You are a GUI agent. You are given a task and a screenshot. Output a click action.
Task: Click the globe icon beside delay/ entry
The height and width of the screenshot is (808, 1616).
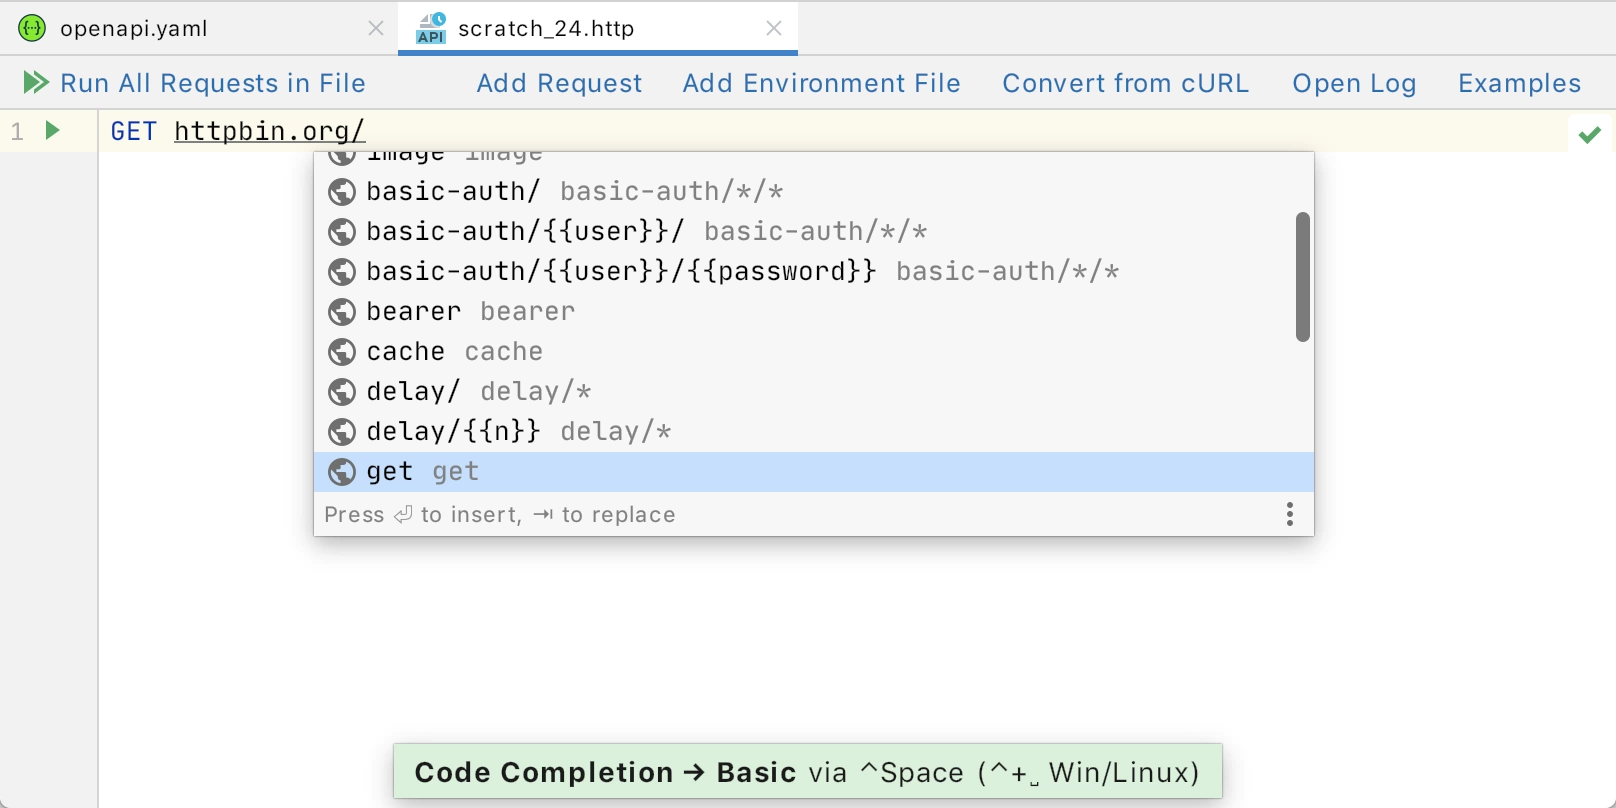coord(342,392)
